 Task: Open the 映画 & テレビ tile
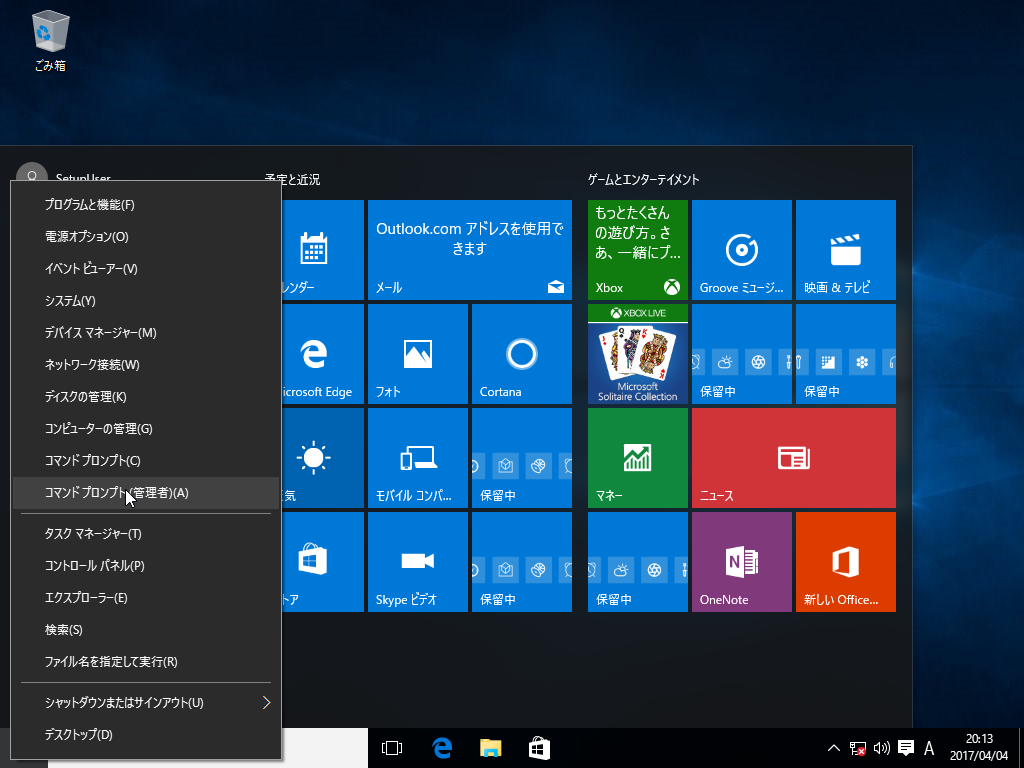846,249
